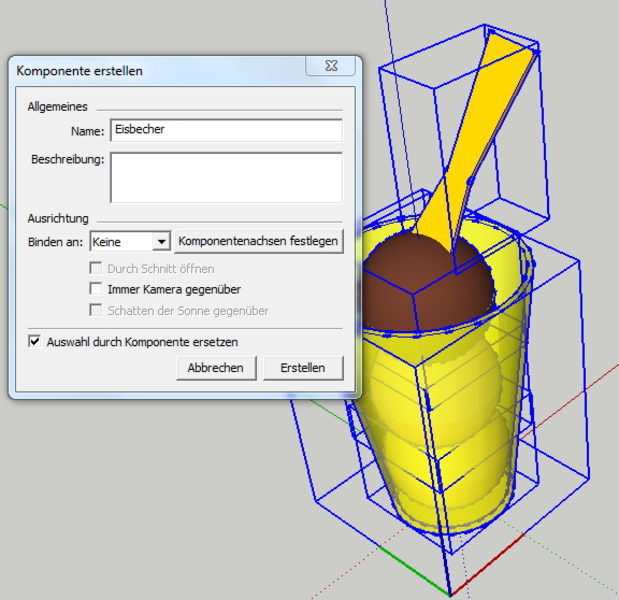Open the Binden an dropdown

point(160,242)
